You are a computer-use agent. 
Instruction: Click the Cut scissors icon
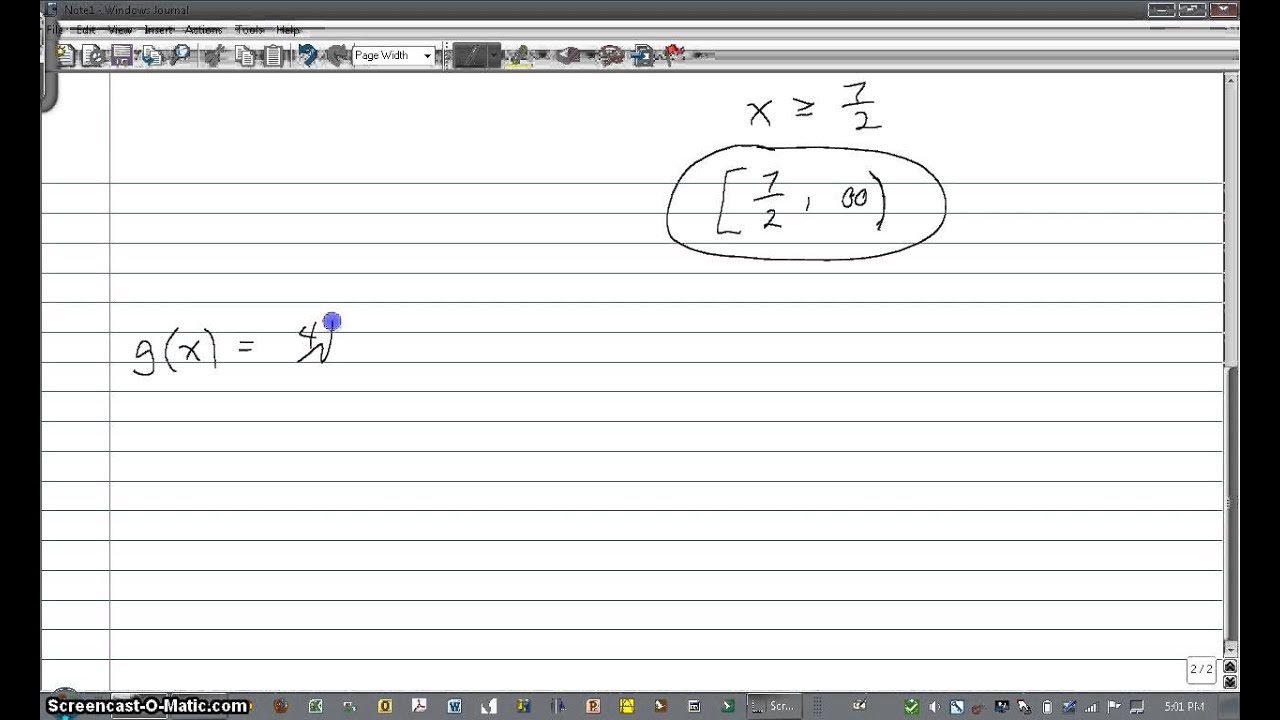213,56
